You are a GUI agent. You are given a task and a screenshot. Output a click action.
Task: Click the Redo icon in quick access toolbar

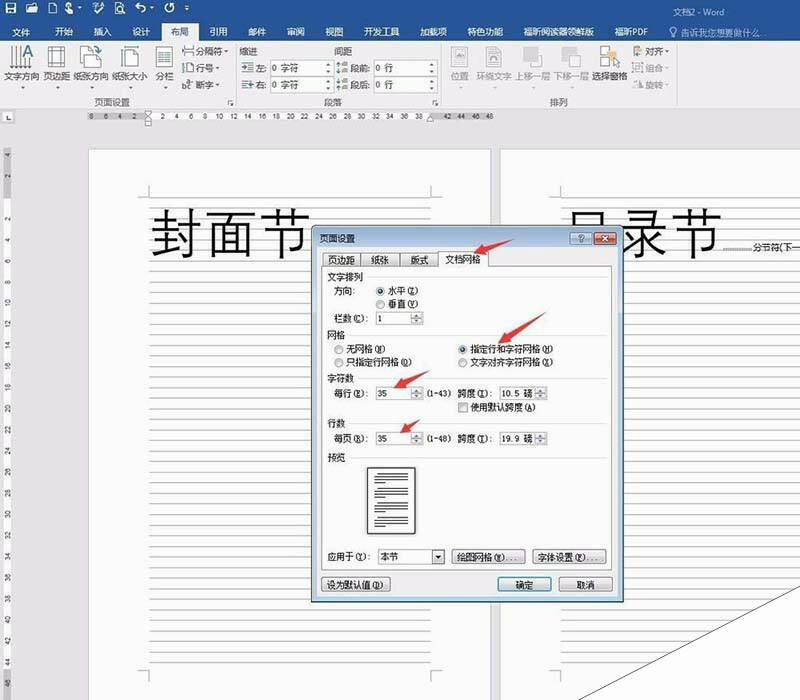[169, 8]
